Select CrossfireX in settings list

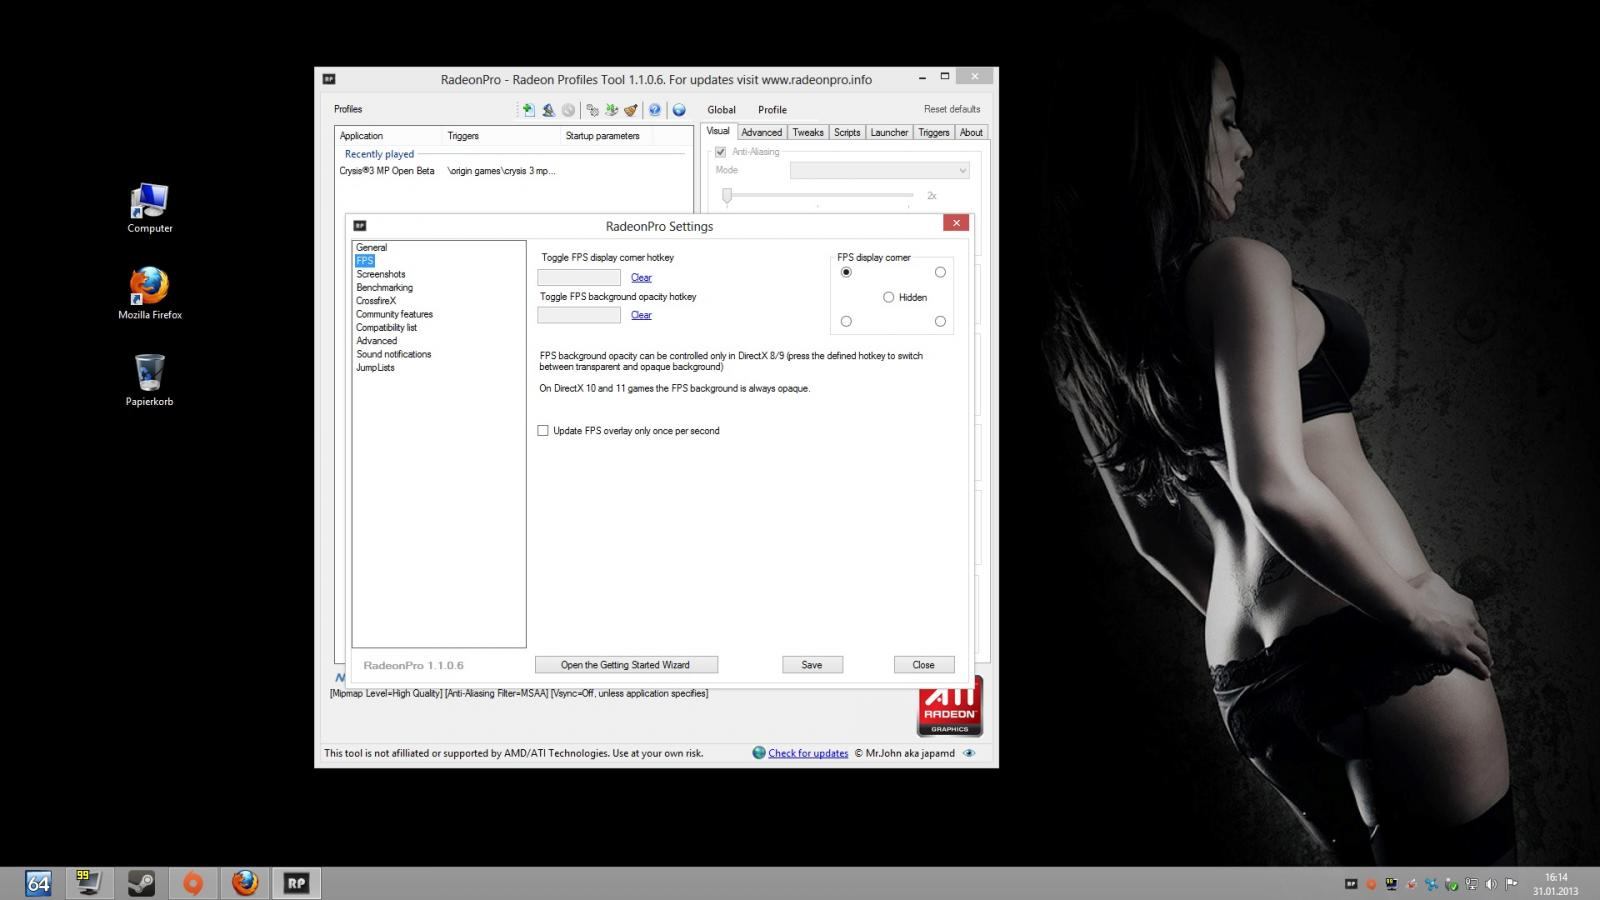coord(376,301)
